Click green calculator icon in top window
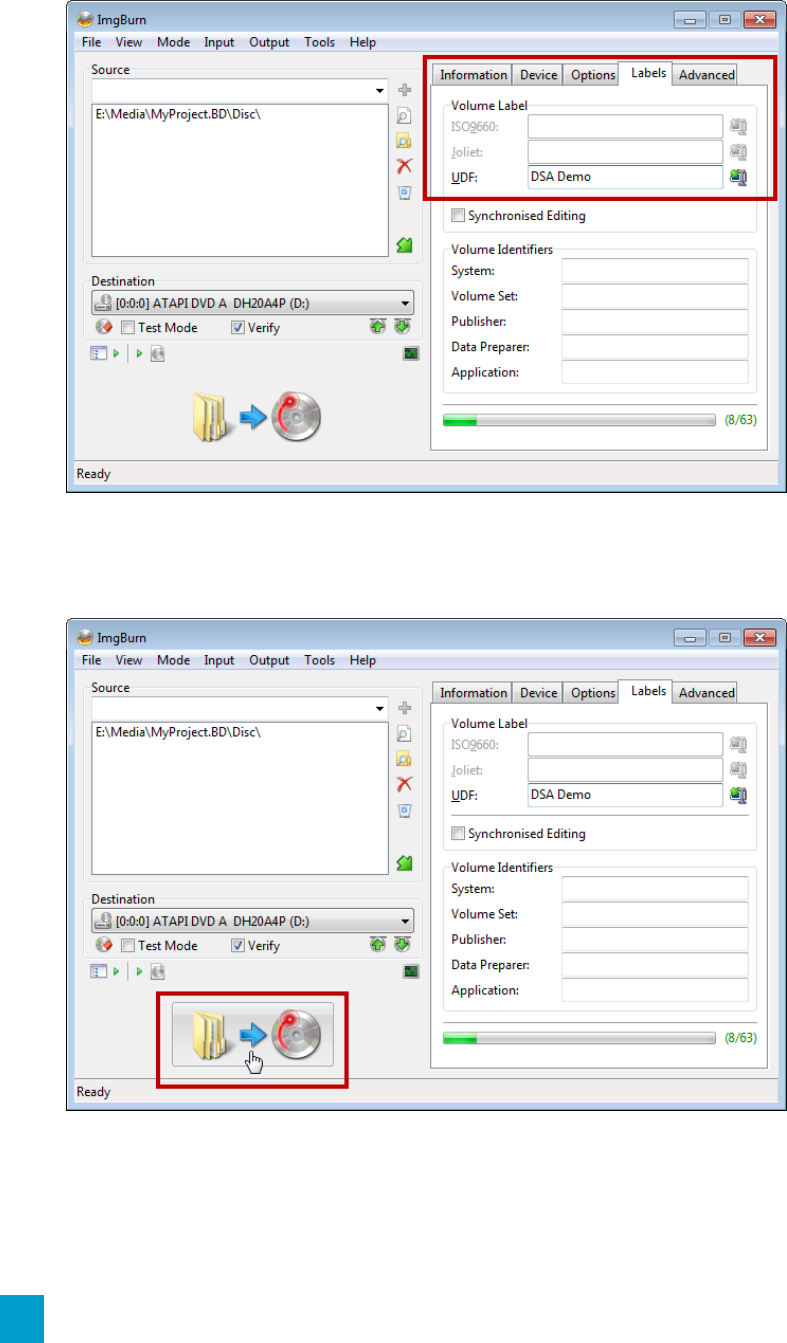Viewport: 787px width, 1343px height. [x=405, y=244]
